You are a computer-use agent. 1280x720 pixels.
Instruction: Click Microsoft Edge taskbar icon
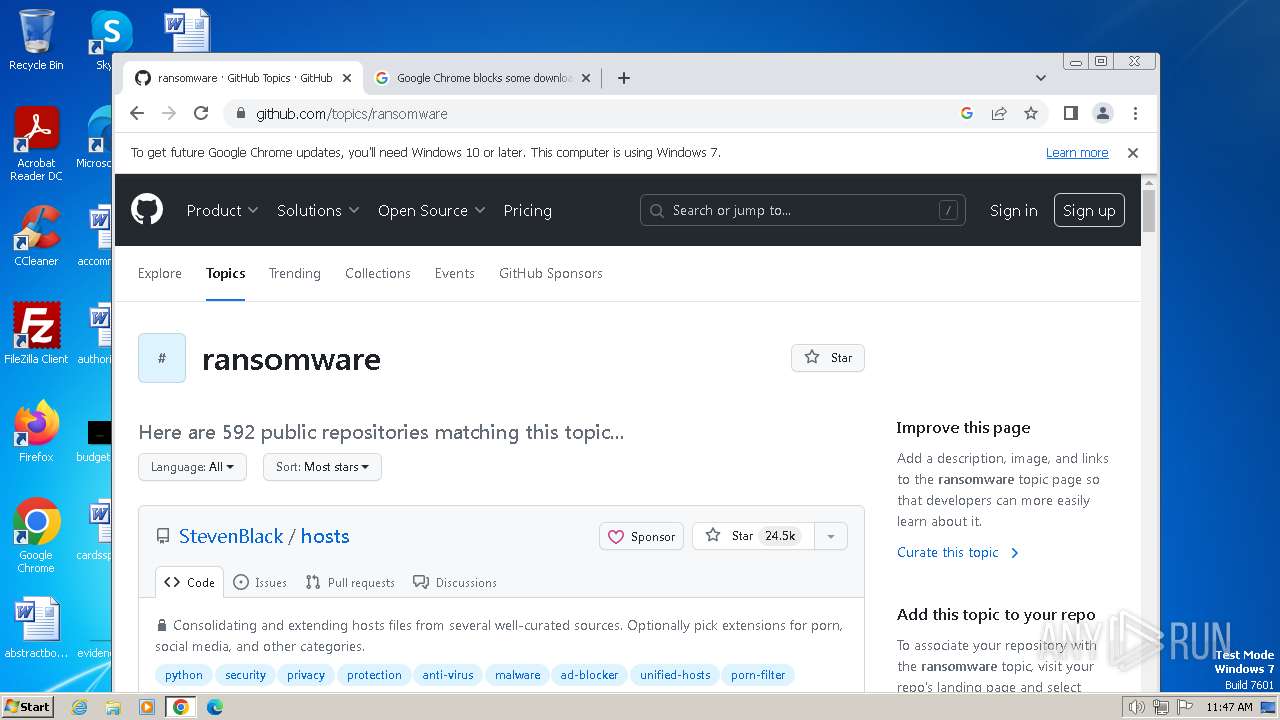(x=214, y=707)
